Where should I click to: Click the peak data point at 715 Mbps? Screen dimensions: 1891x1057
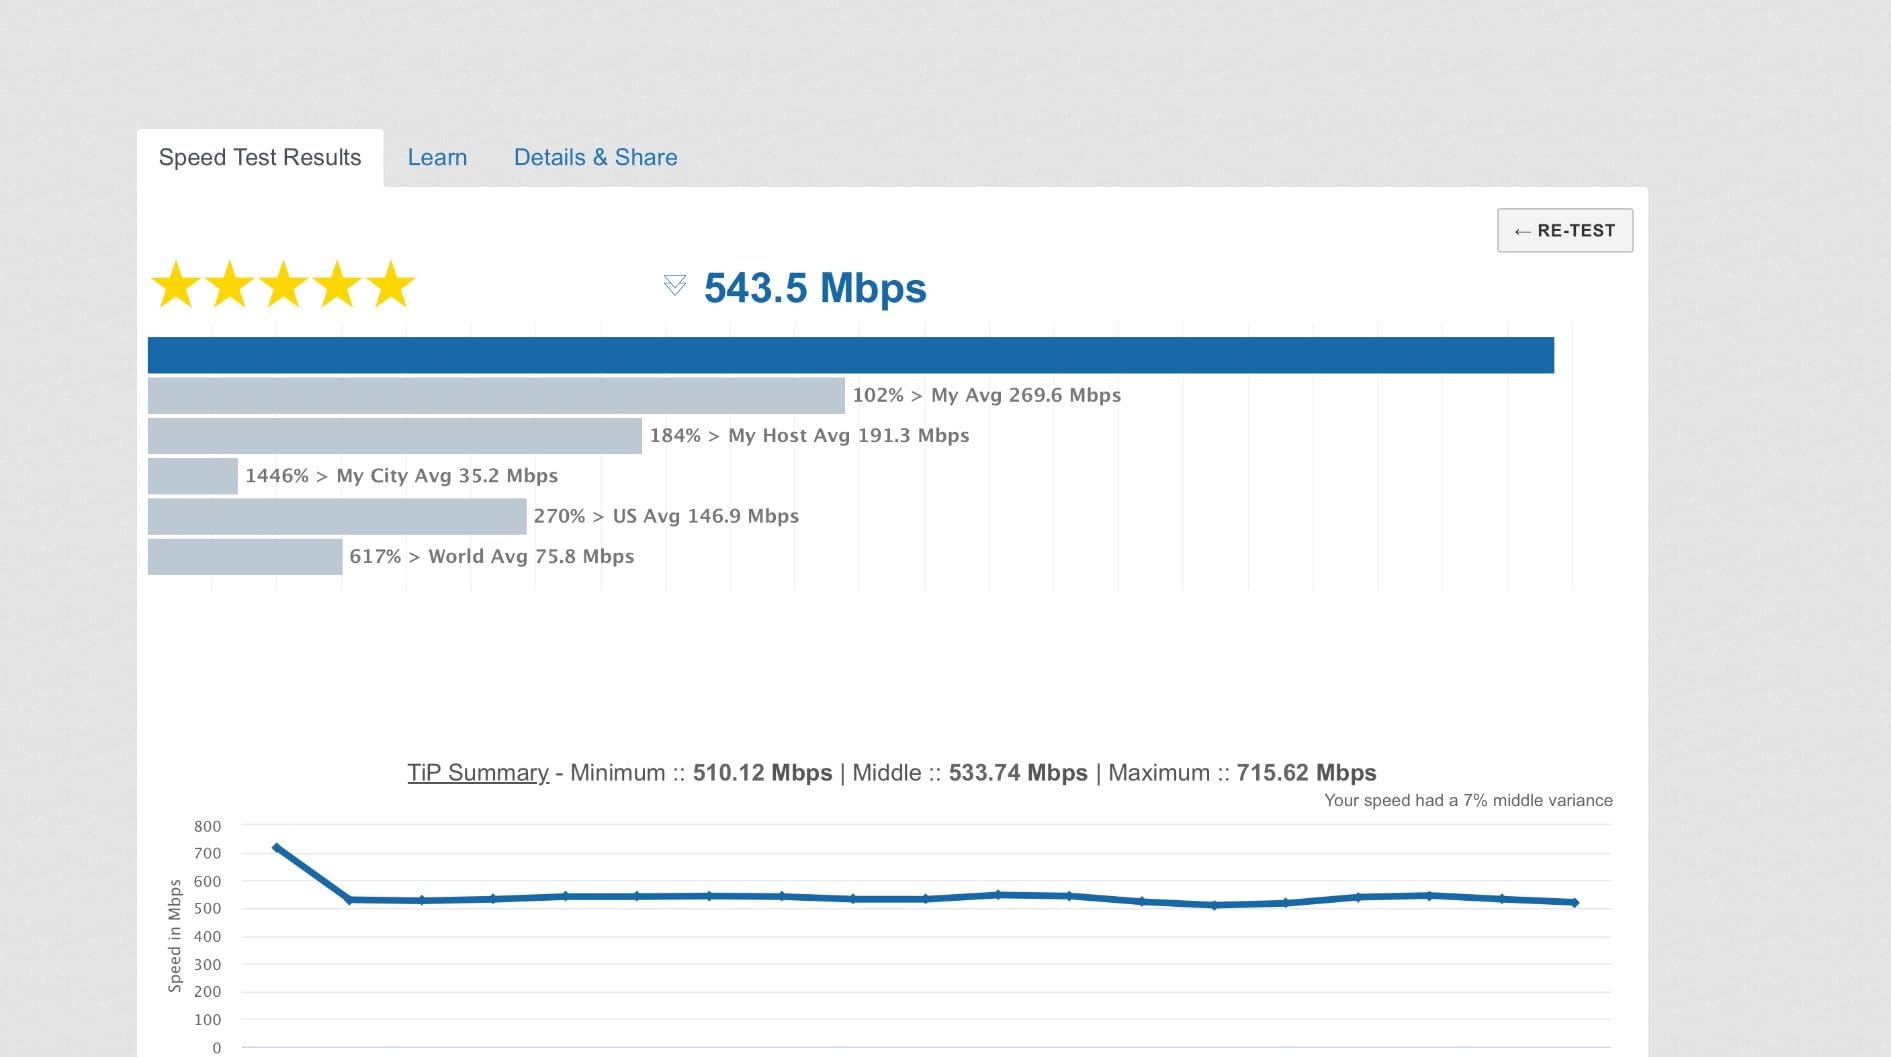[x=277, y=847]
